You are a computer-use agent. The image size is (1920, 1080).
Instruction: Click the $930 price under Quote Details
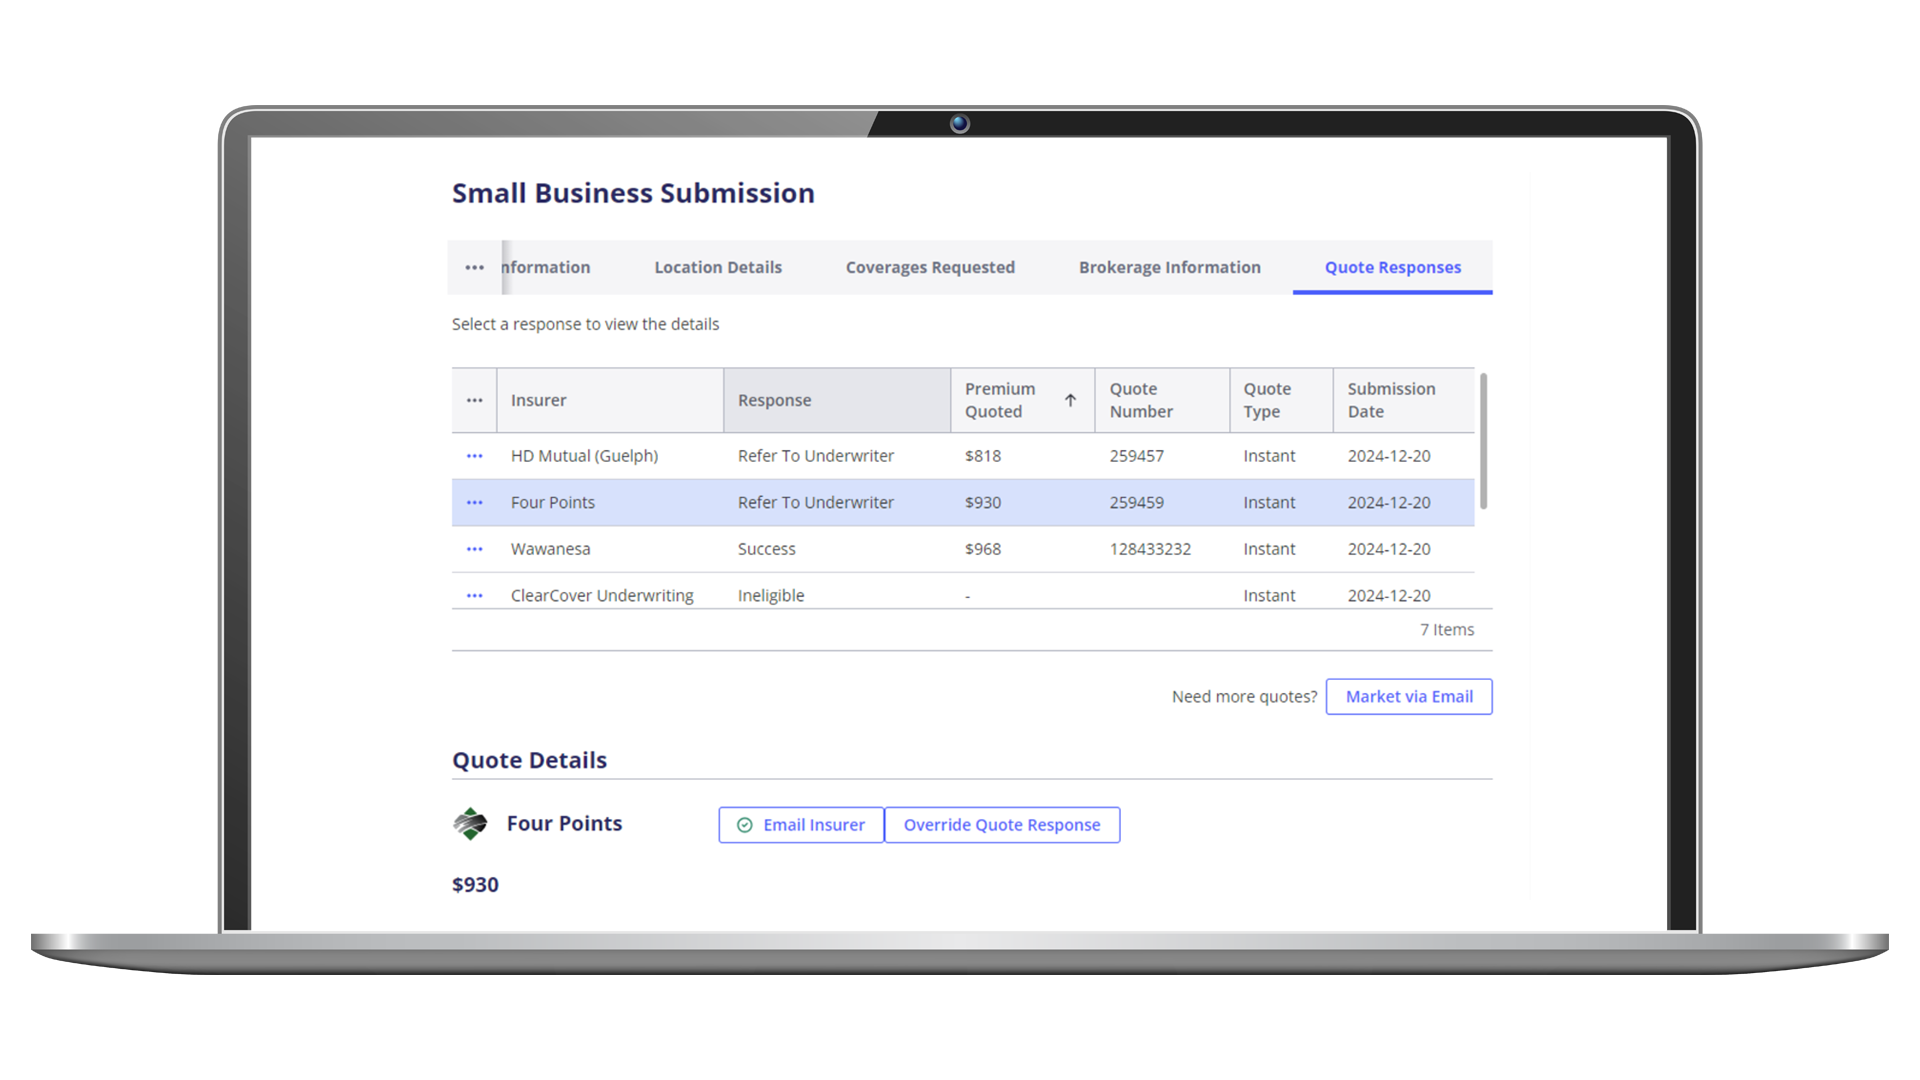click(x=475, y=885)
